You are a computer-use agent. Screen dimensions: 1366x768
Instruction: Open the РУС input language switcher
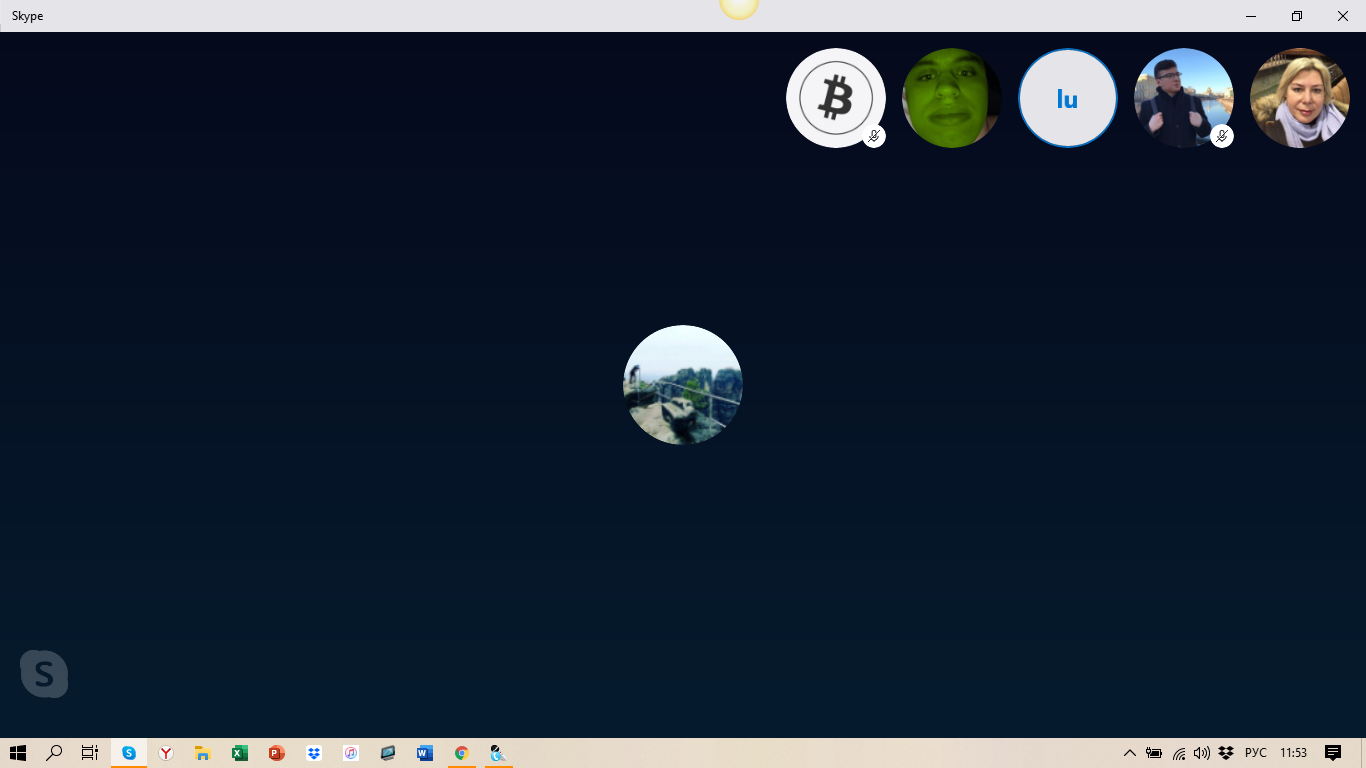pyautogui.click(x=1255, y=753)
